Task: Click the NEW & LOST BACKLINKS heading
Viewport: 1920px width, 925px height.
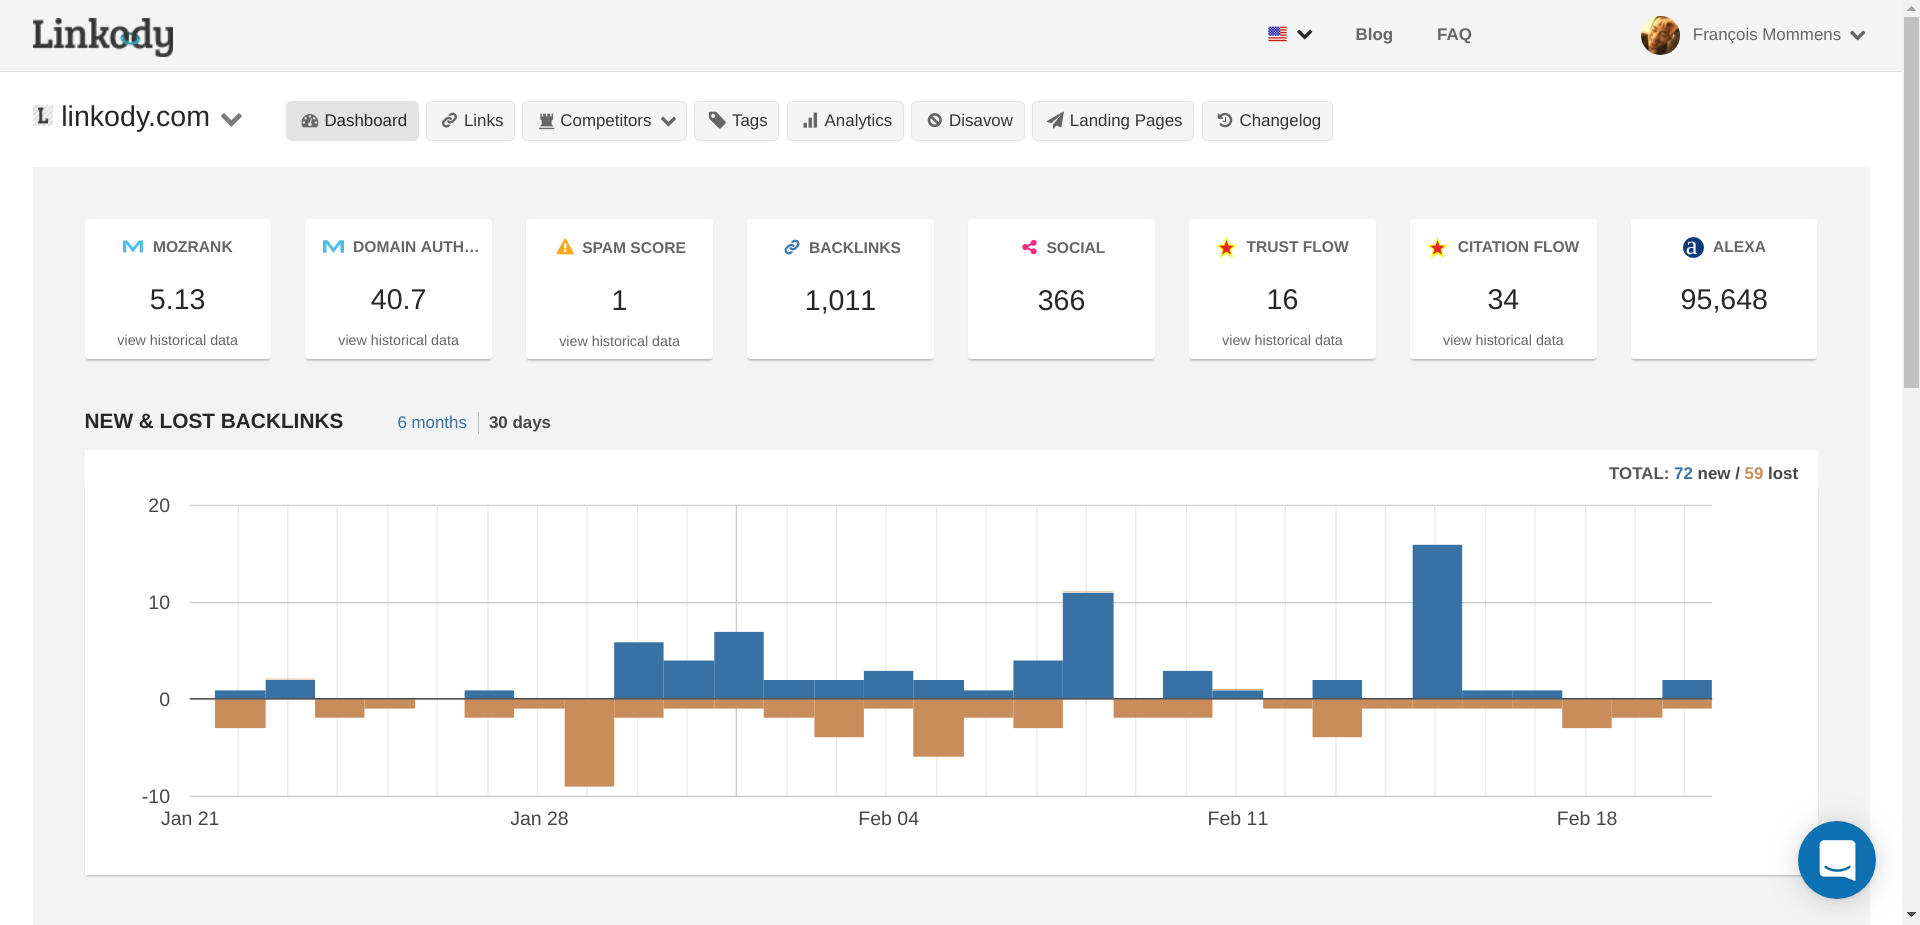Action: [214, 421]
